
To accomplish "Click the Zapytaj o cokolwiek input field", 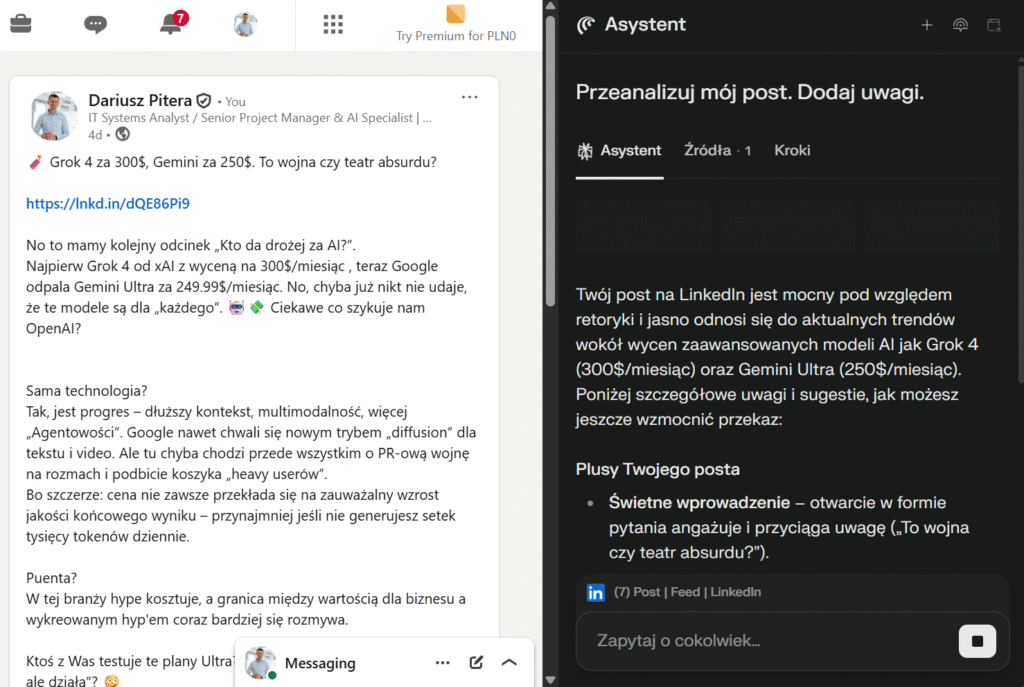I will [760, 641].
